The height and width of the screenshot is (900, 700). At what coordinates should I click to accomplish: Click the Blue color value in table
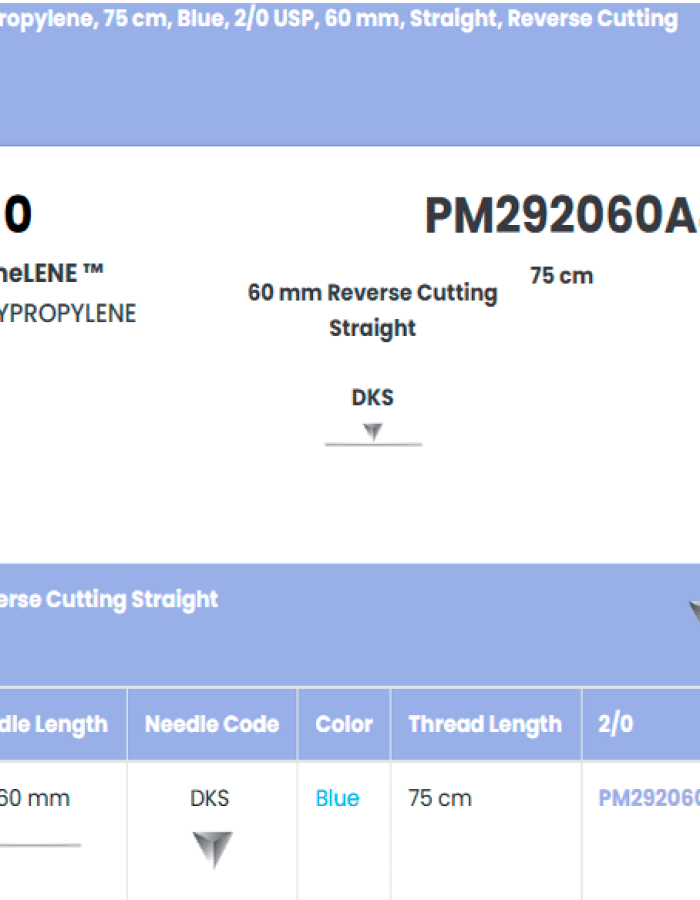point(337,798)
